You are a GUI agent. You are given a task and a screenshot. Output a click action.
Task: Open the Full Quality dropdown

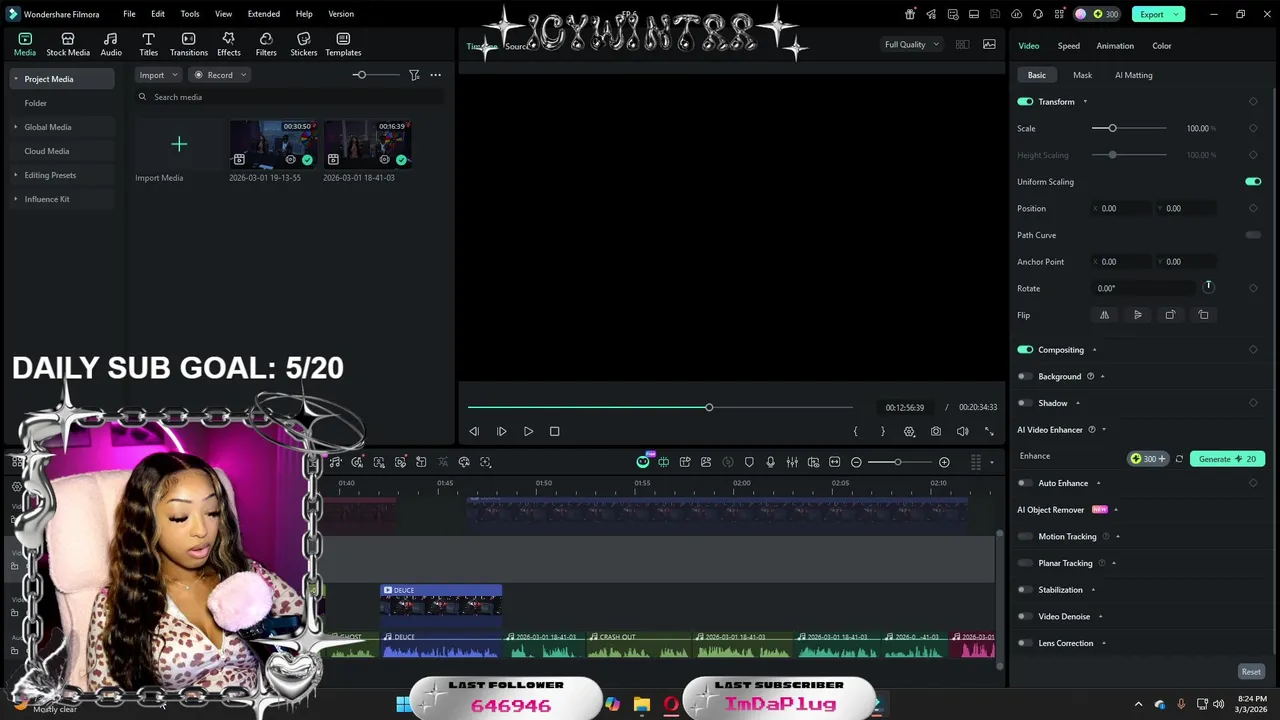tap(911, 44)
